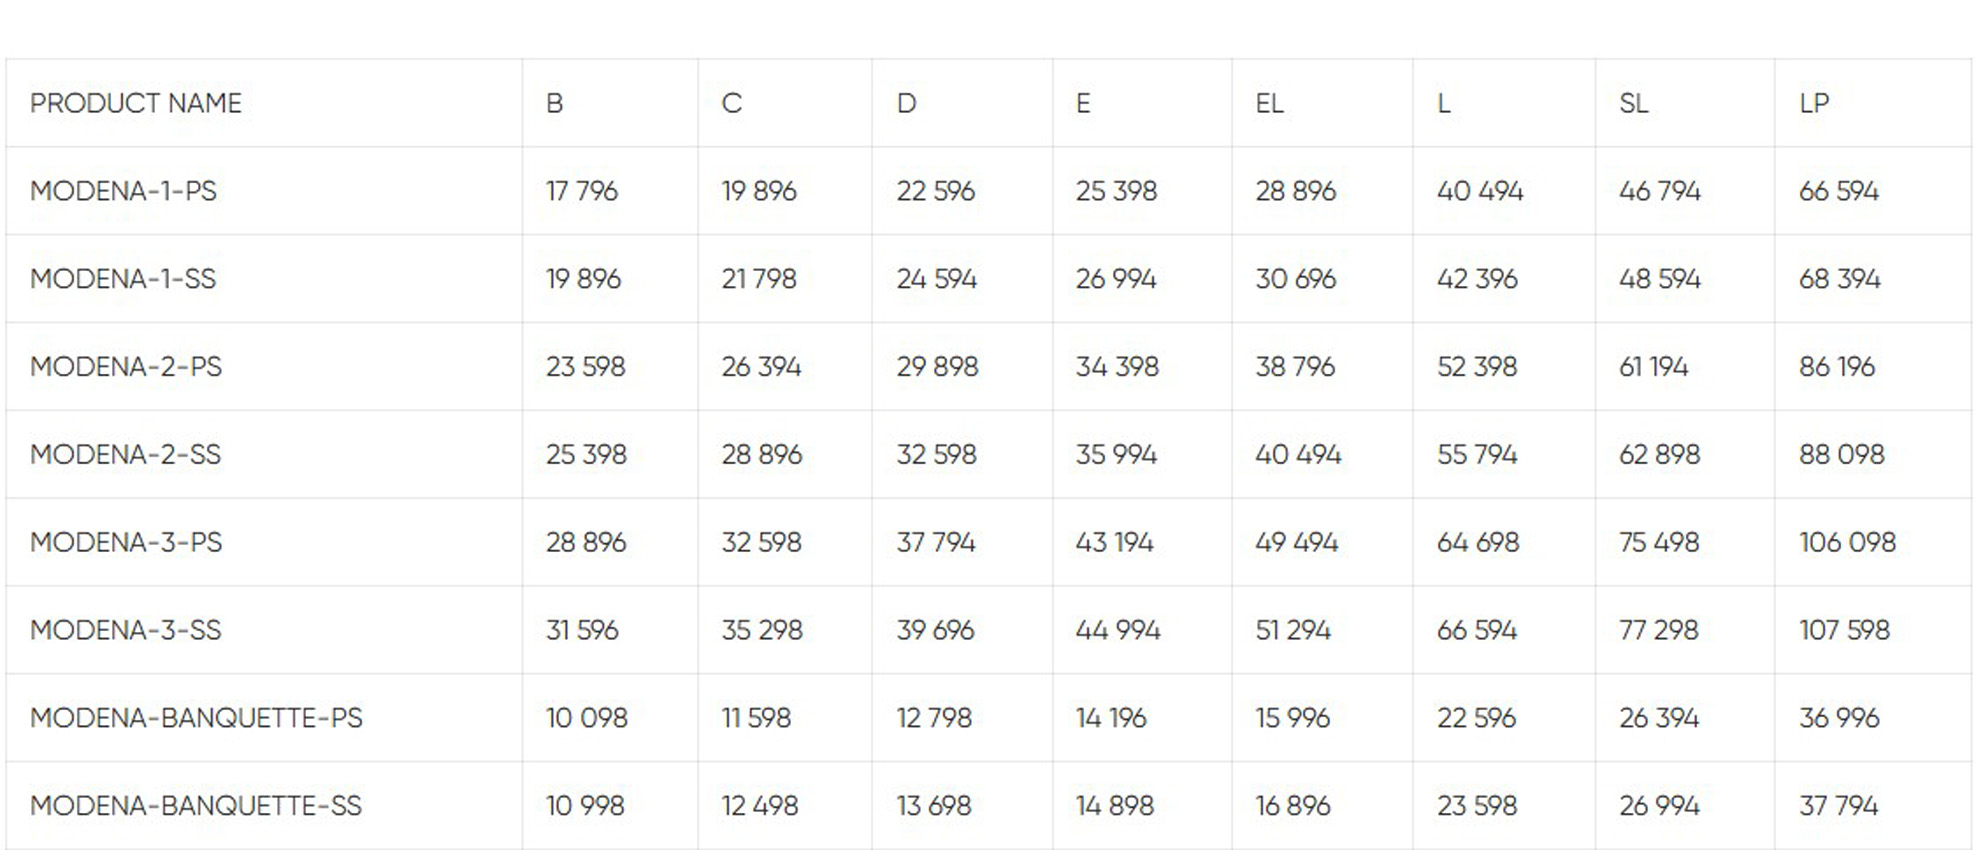Select the B column header

[x=554, y=104]
